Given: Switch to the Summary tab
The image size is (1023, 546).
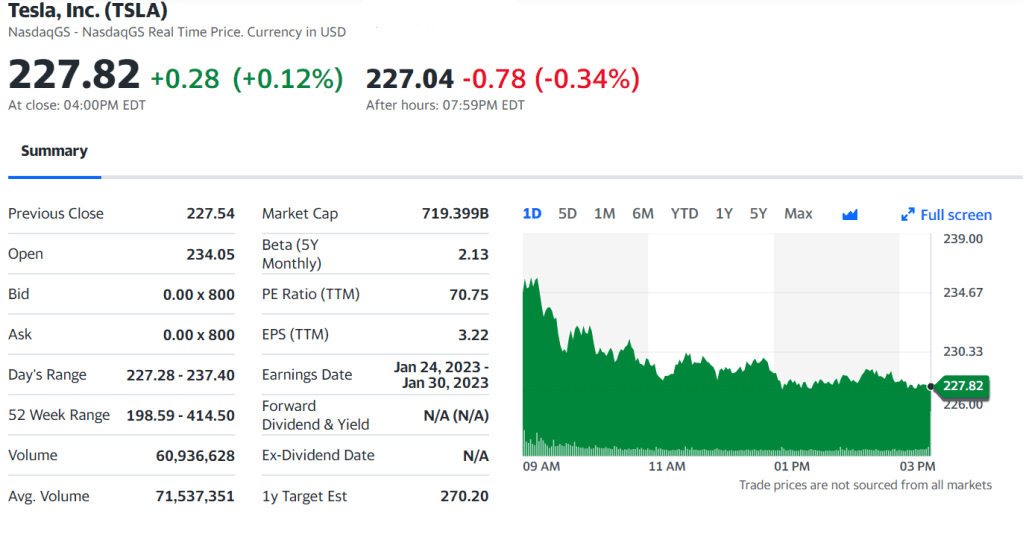Looking at the screenshot, I should (x=54, y=151).
